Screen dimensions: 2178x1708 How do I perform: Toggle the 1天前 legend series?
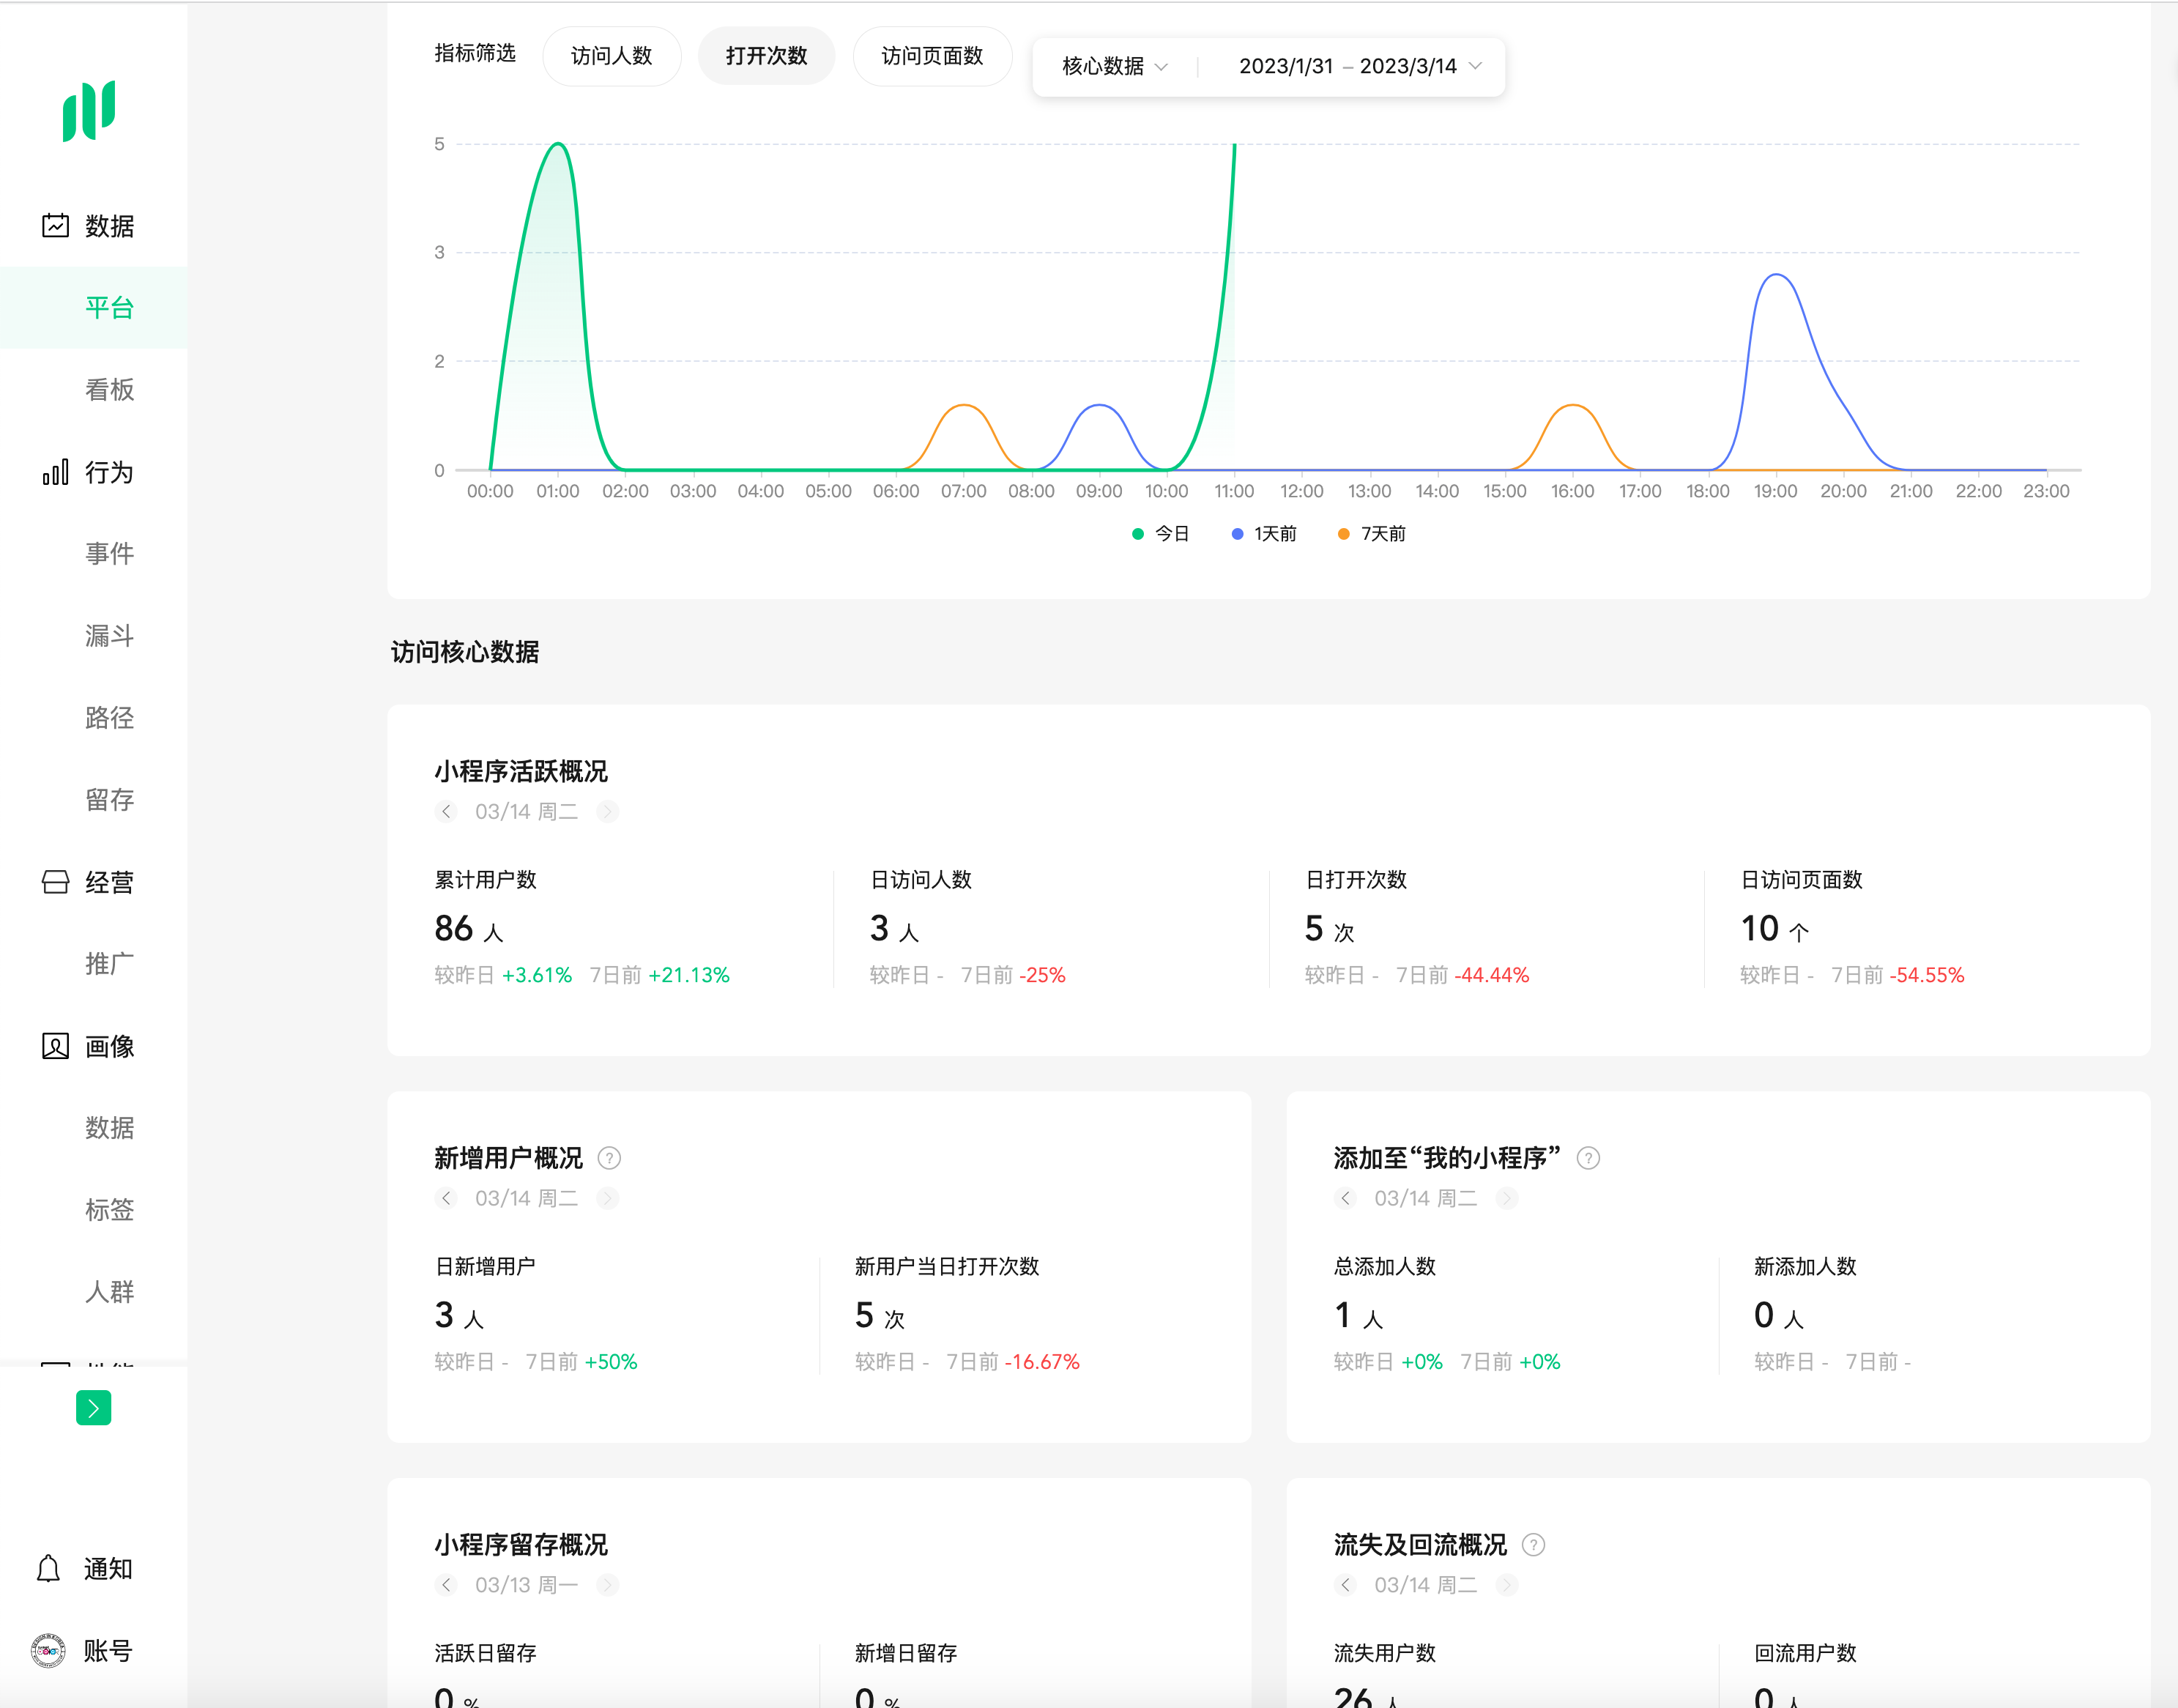coord(1264,534)
